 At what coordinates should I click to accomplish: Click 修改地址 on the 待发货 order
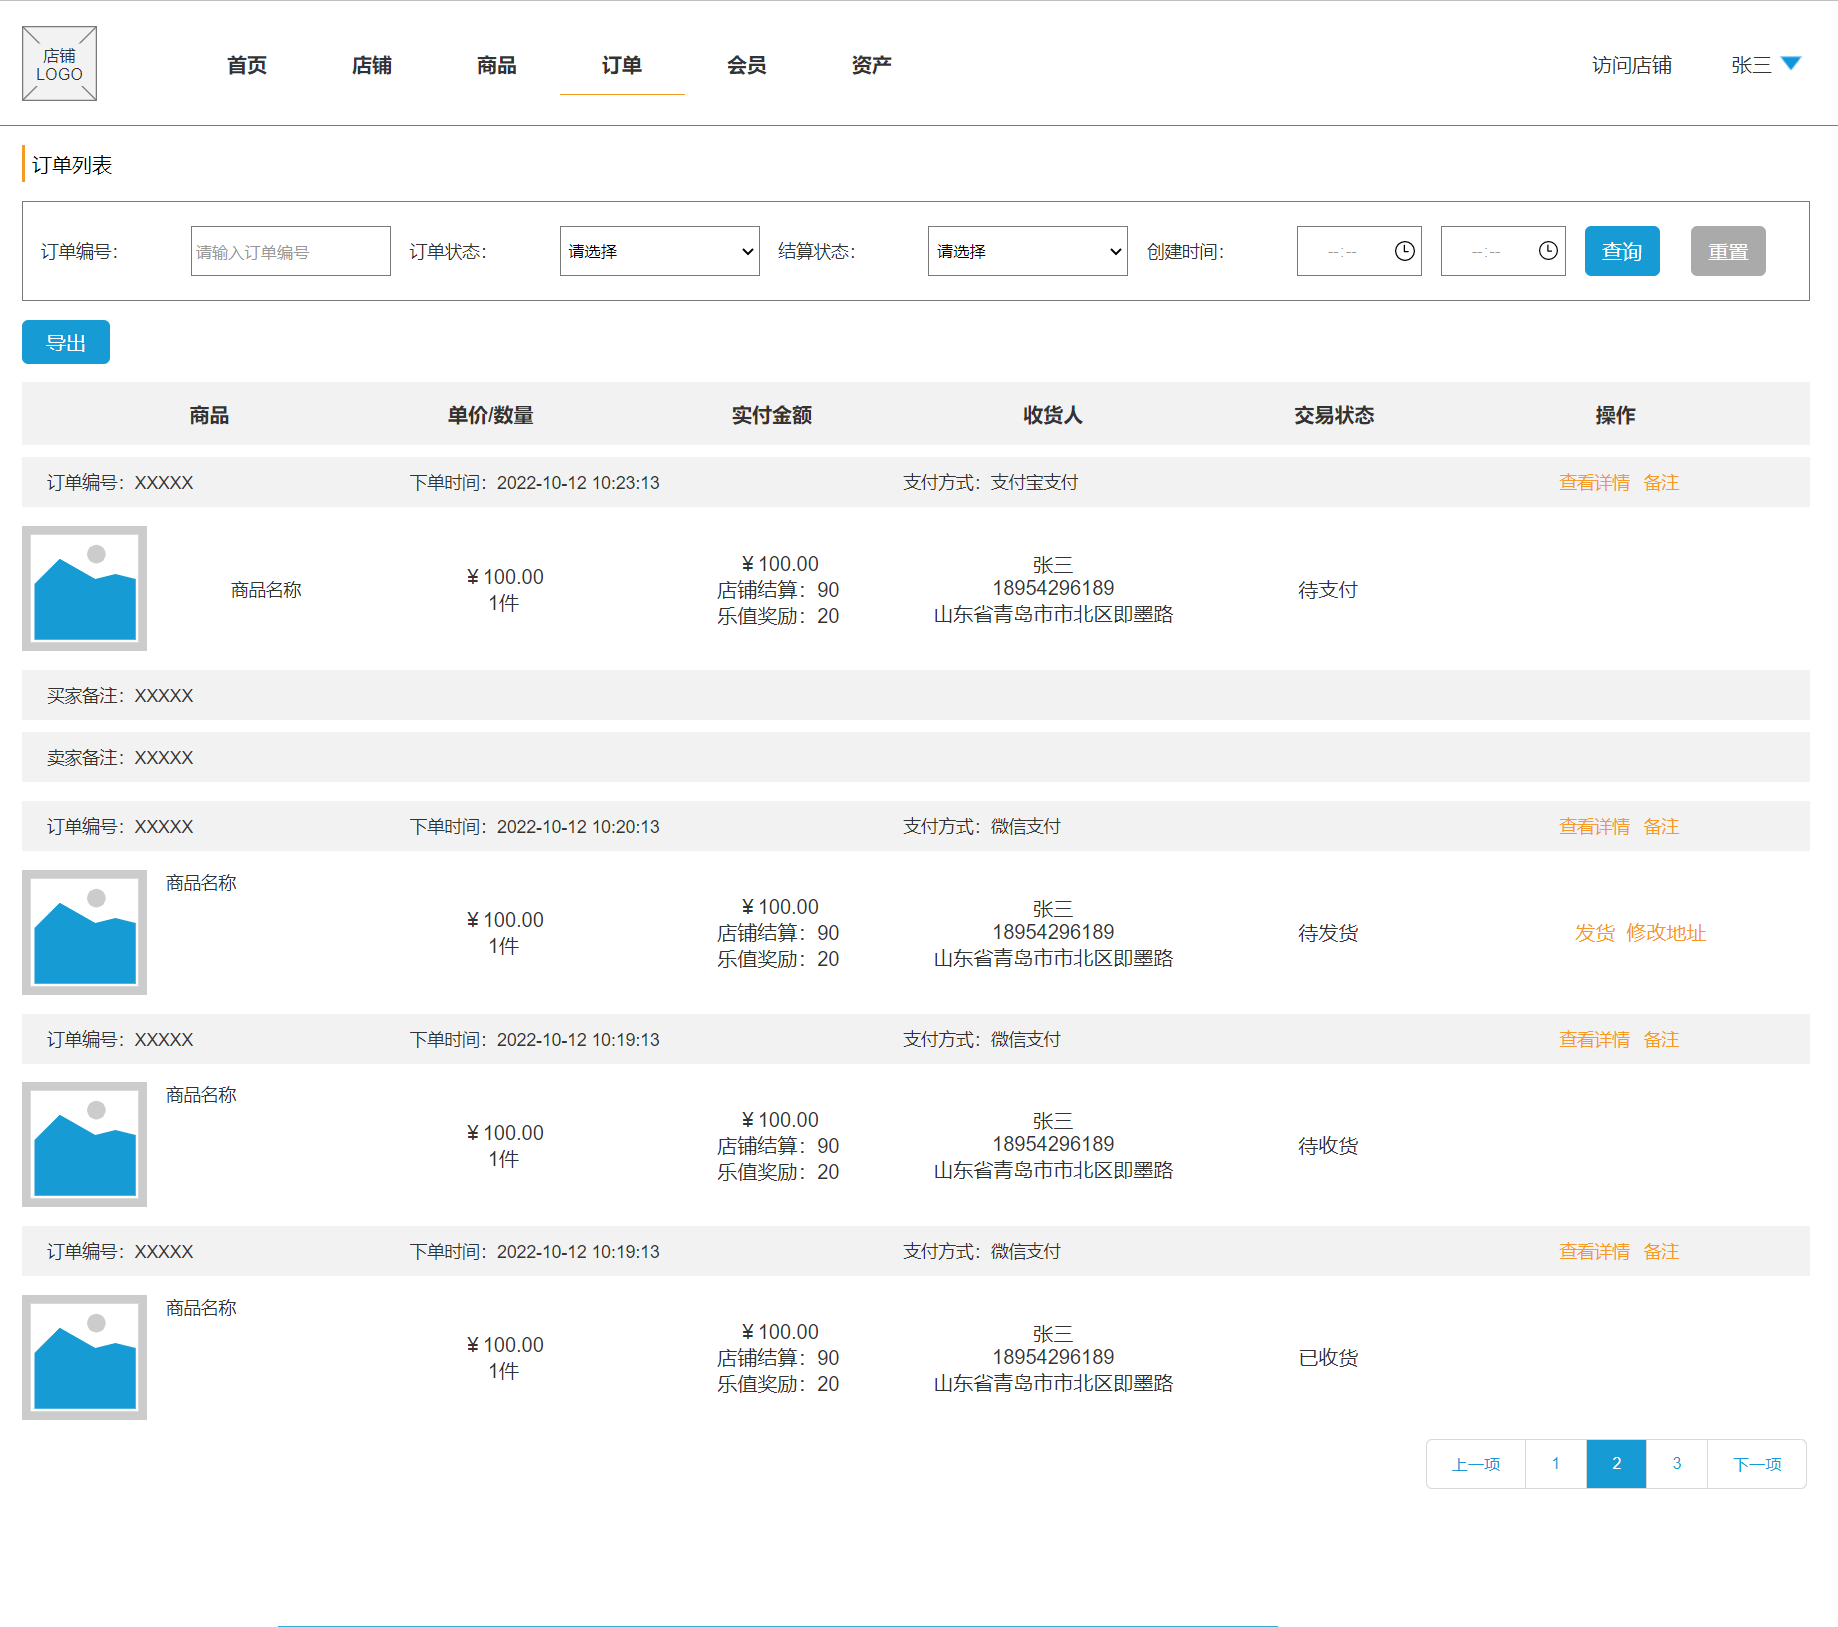1666,932
